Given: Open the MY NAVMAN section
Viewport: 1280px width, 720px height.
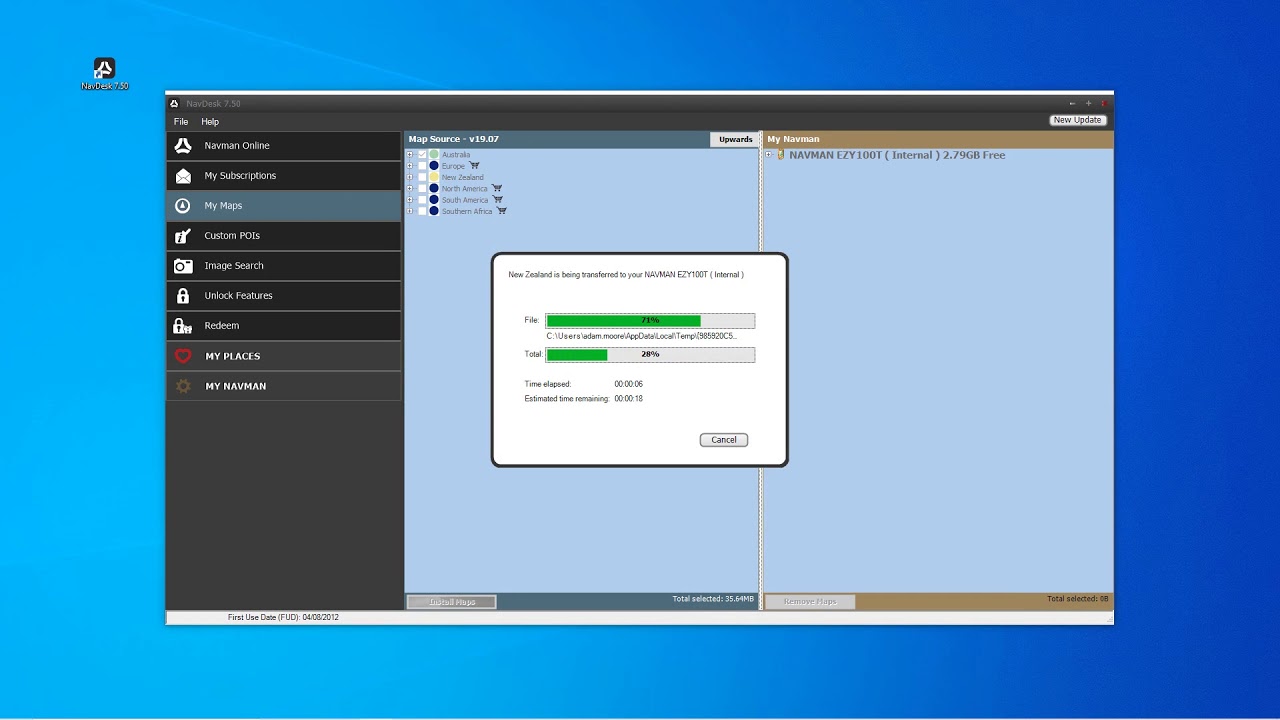Looking at the screenshot, I should [x=284, y=386].
